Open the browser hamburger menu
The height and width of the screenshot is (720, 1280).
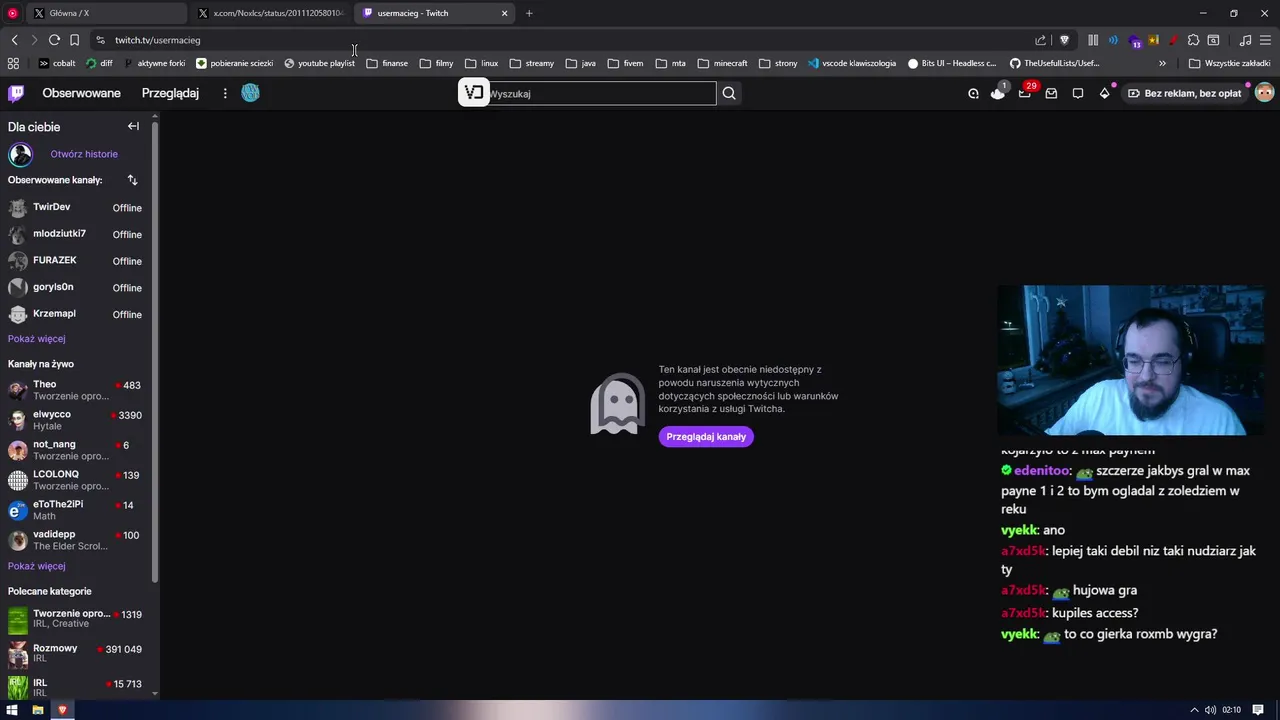pyautogui.click(x=1266, y=40)
